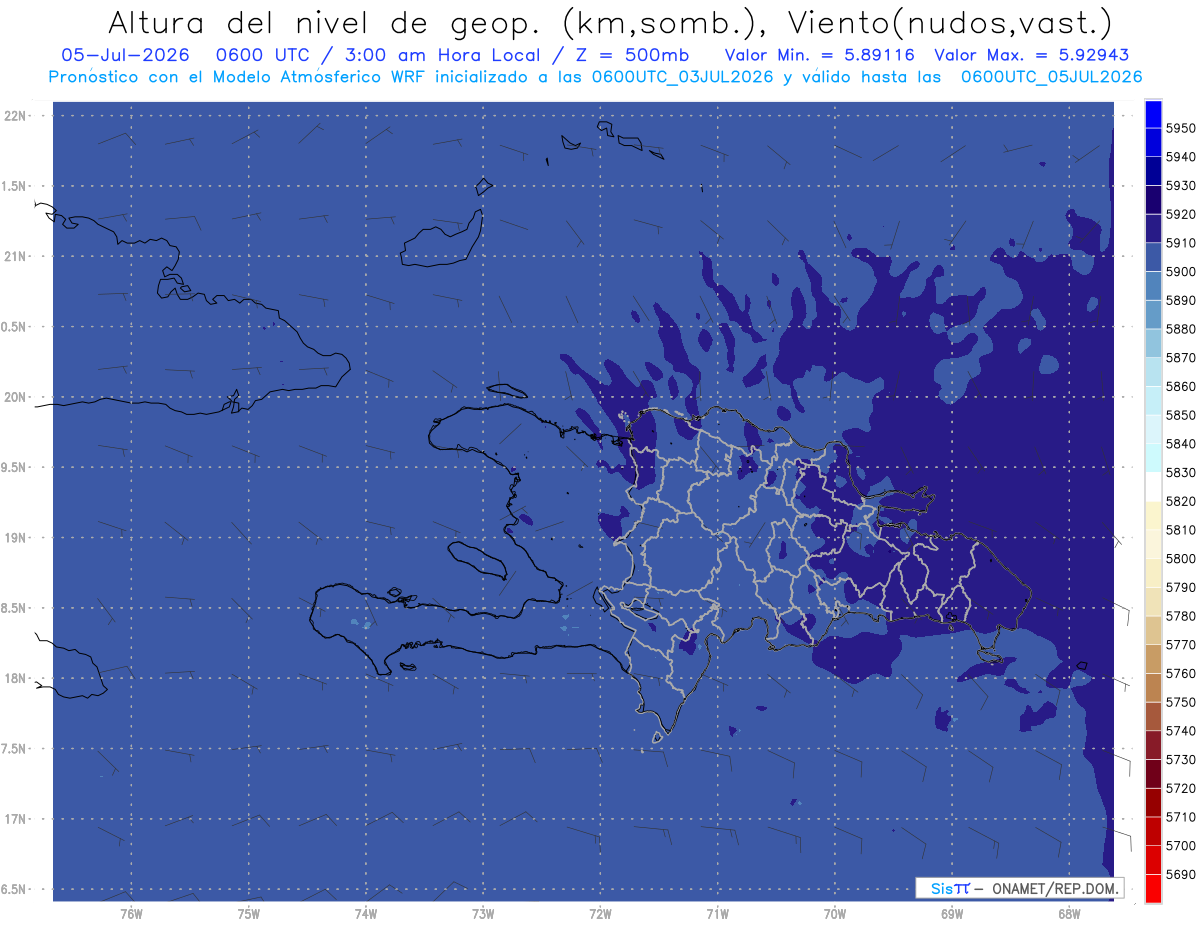Click the '68W' longitude label
This screenshot has height=927, width=1200.
(x=1068, y=912)
